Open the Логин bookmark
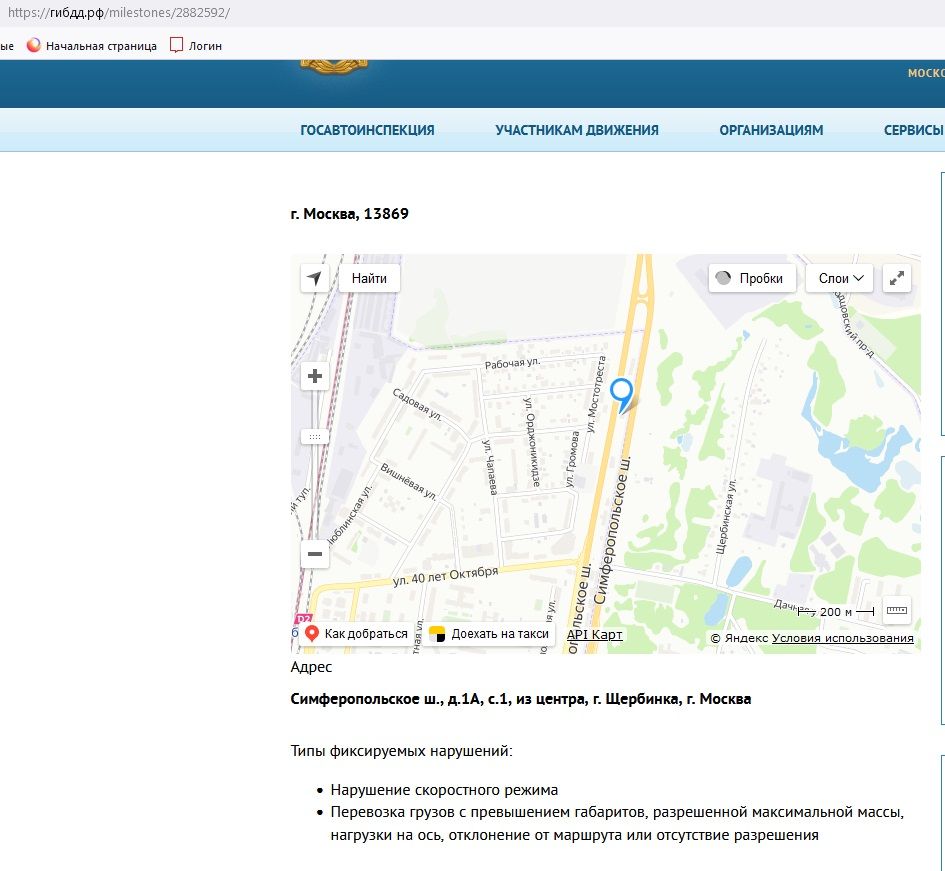 click(196, 46)
